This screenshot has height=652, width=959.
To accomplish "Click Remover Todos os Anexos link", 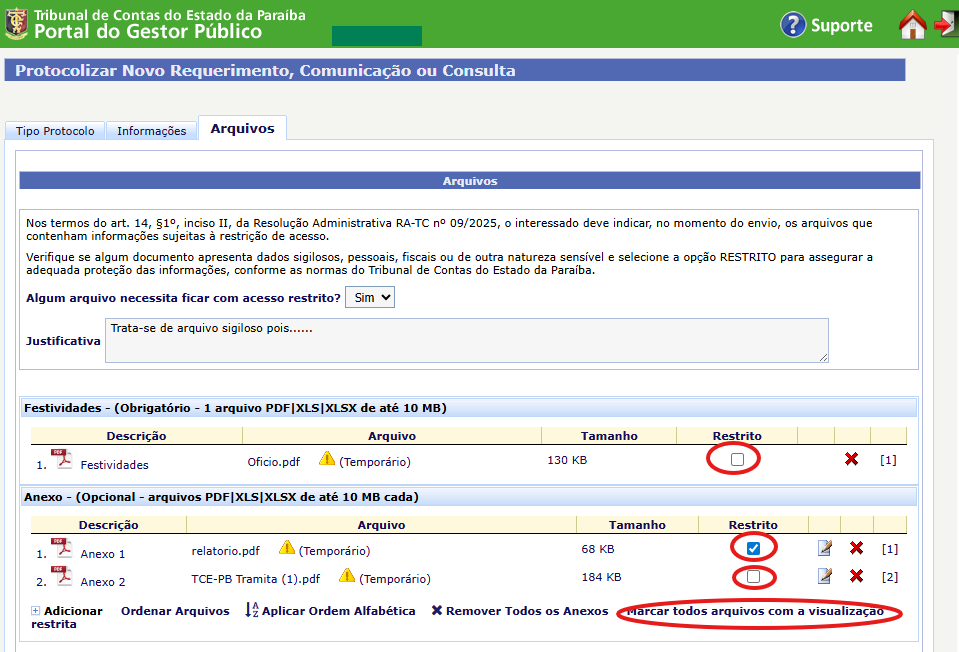I will coord(527,611).
